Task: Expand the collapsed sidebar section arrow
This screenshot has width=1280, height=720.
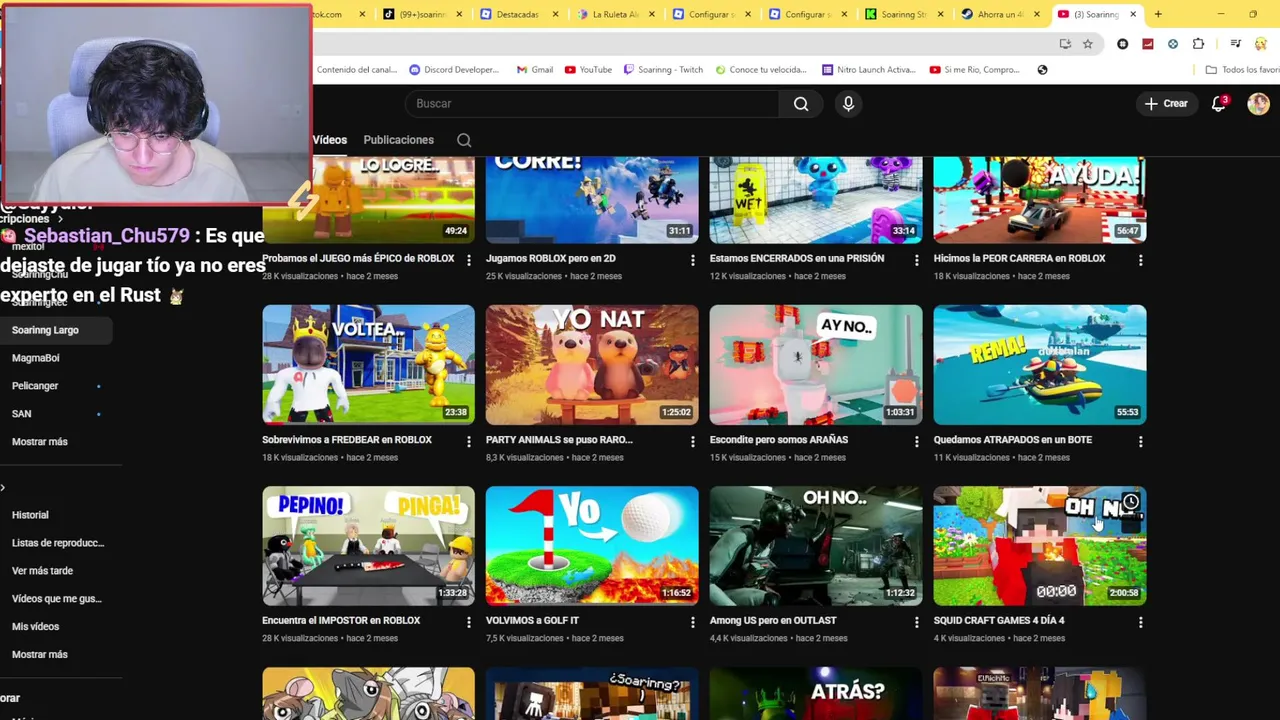Action: point(3,488)
